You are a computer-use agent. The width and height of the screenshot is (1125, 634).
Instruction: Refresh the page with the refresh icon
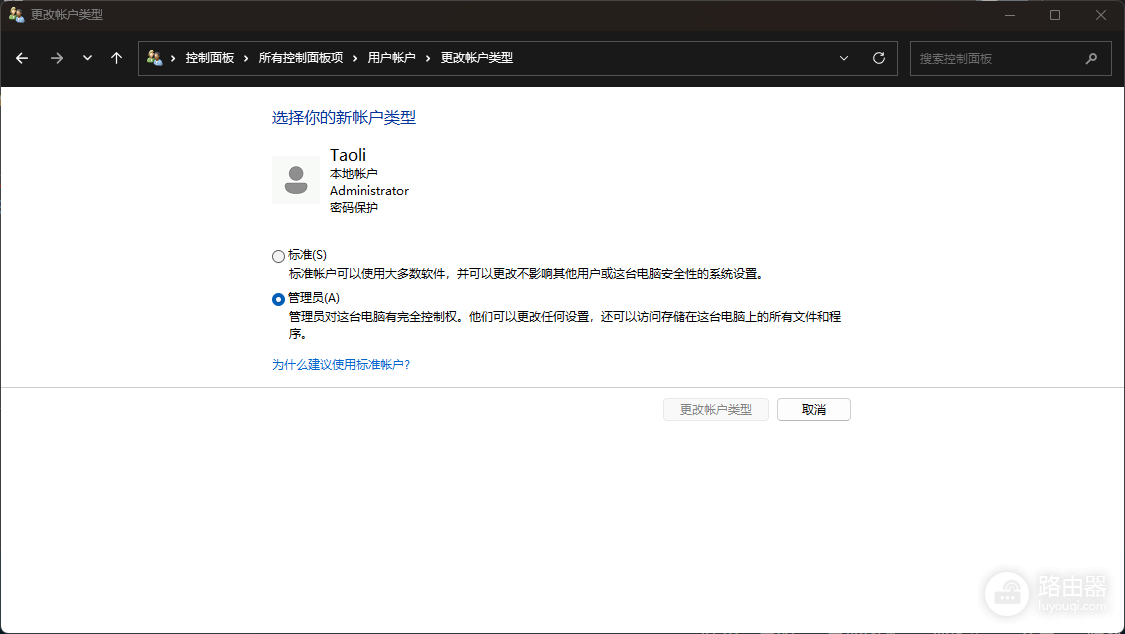click(878, 58)
